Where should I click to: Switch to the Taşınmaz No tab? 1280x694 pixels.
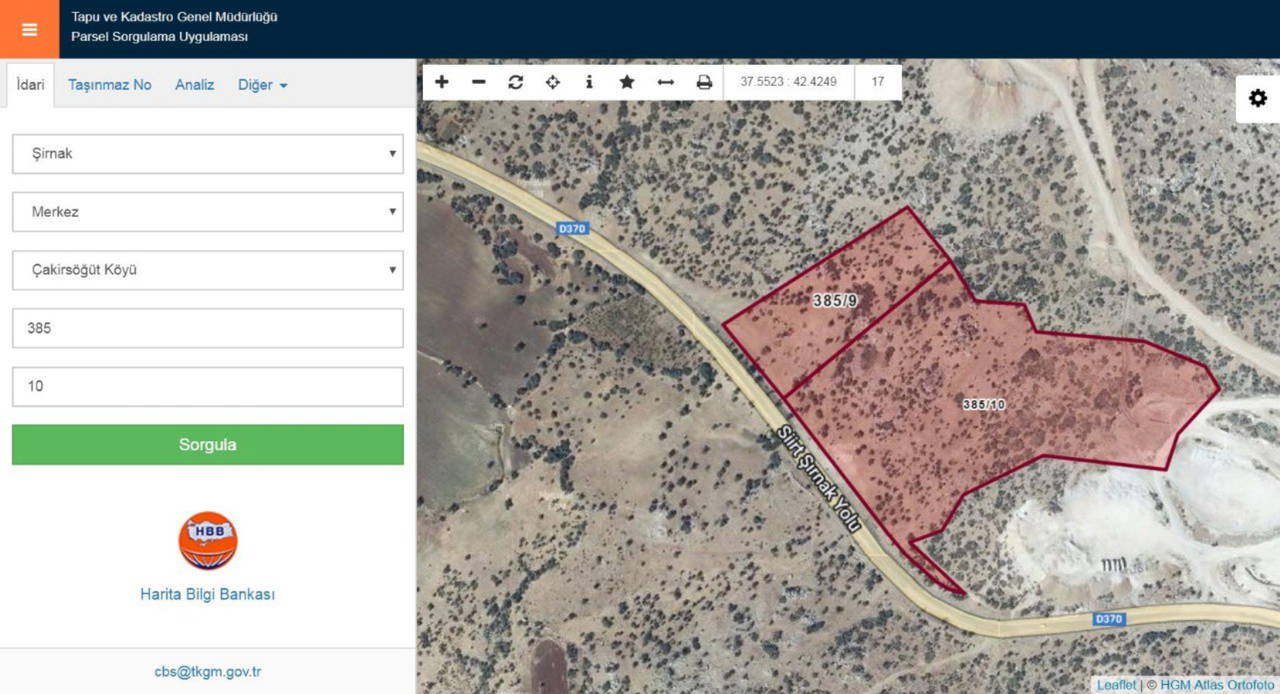[x=110, y=85]
